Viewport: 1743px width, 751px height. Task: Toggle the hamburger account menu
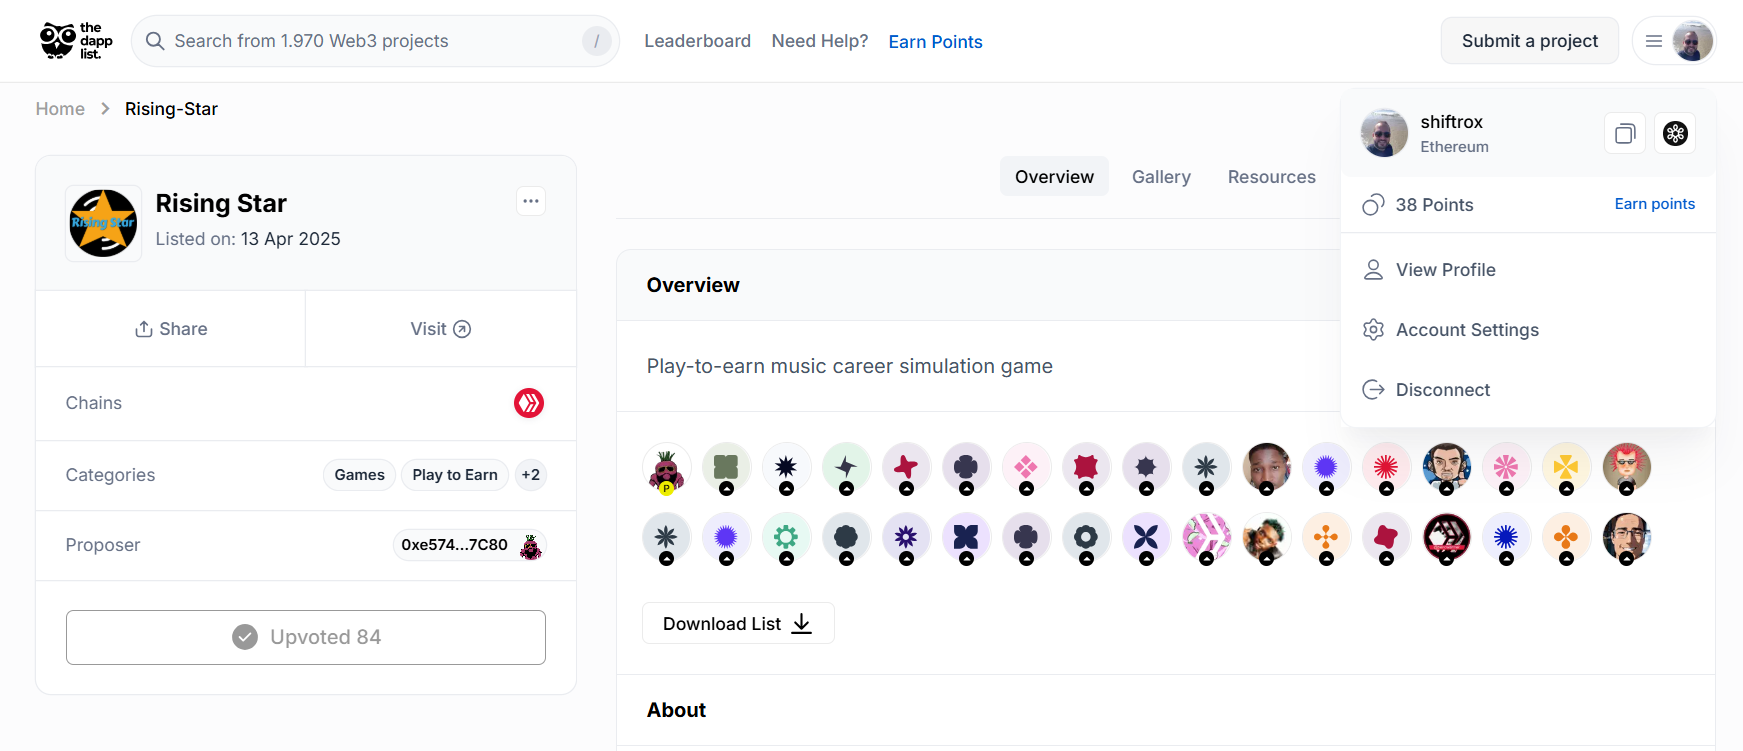(x=1654, y=41)
